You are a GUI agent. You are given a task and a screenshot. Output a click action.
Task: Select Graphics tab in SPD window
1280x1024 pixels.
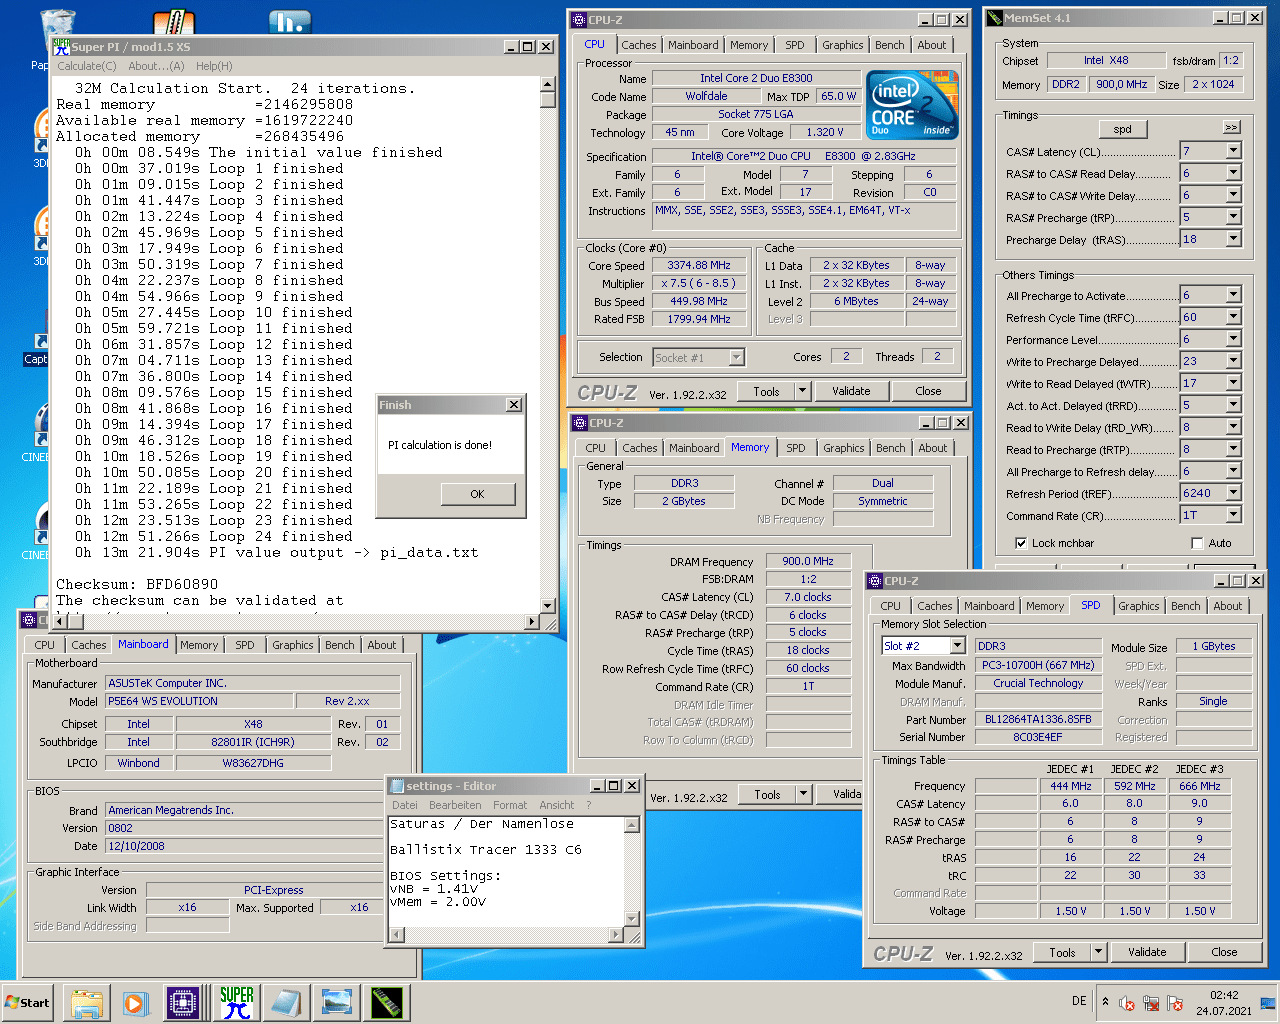pos(1139,606)
